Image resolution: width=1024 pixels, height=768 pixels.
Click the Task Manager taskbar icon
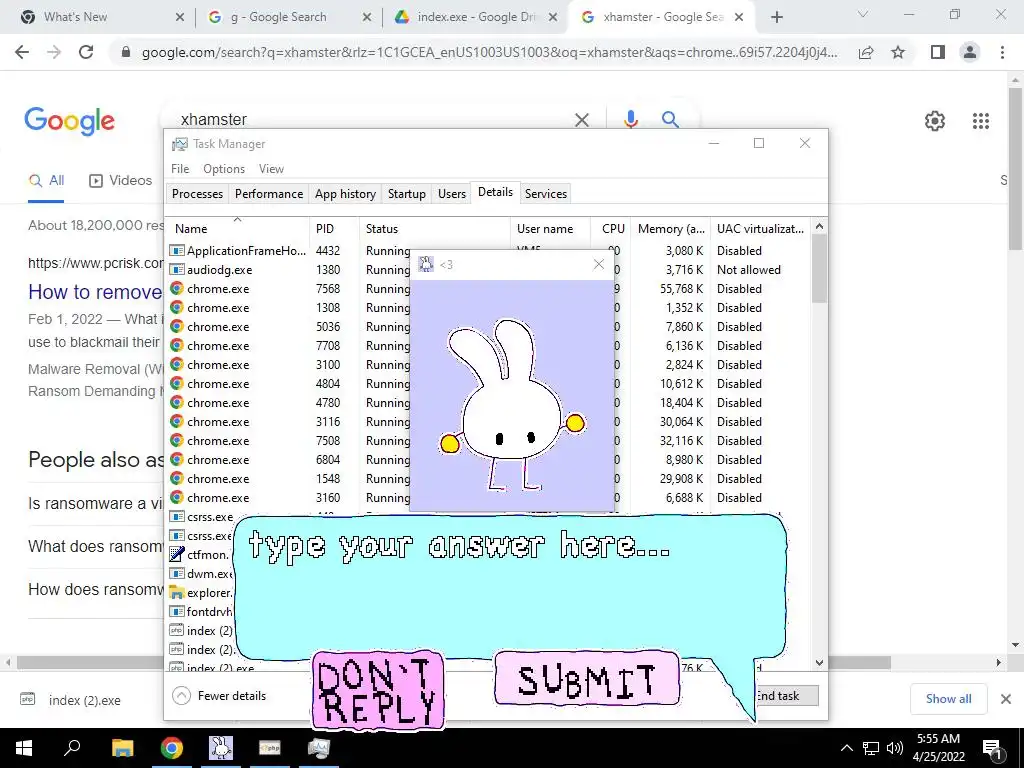(x=319, y=748)
